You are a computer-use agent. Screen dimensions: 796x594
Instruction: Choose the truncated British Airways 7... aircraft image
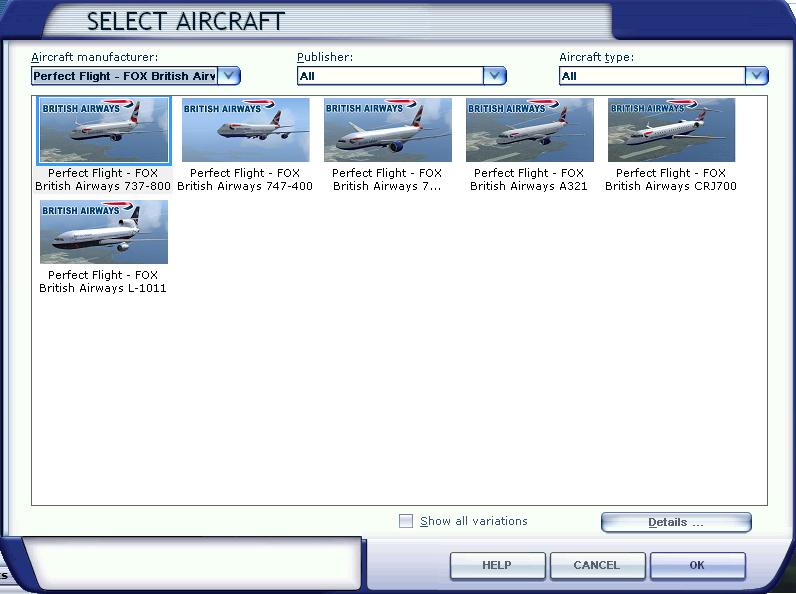388,130
